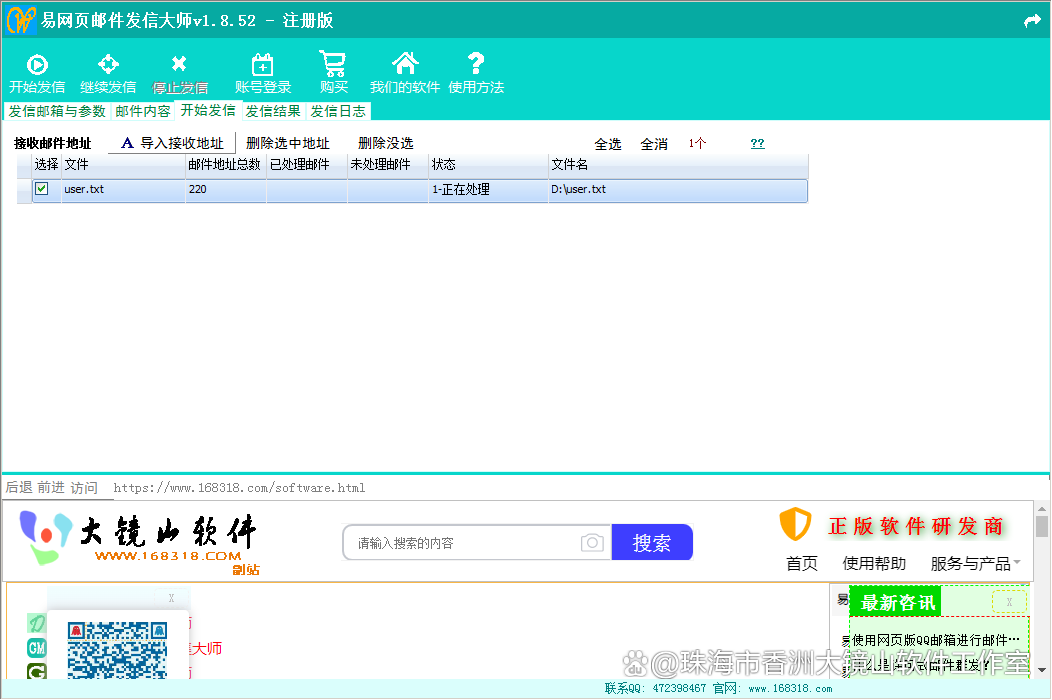1052x700 pixels.
Task: Click the camera icon in search box
Action: pos(592,543)
